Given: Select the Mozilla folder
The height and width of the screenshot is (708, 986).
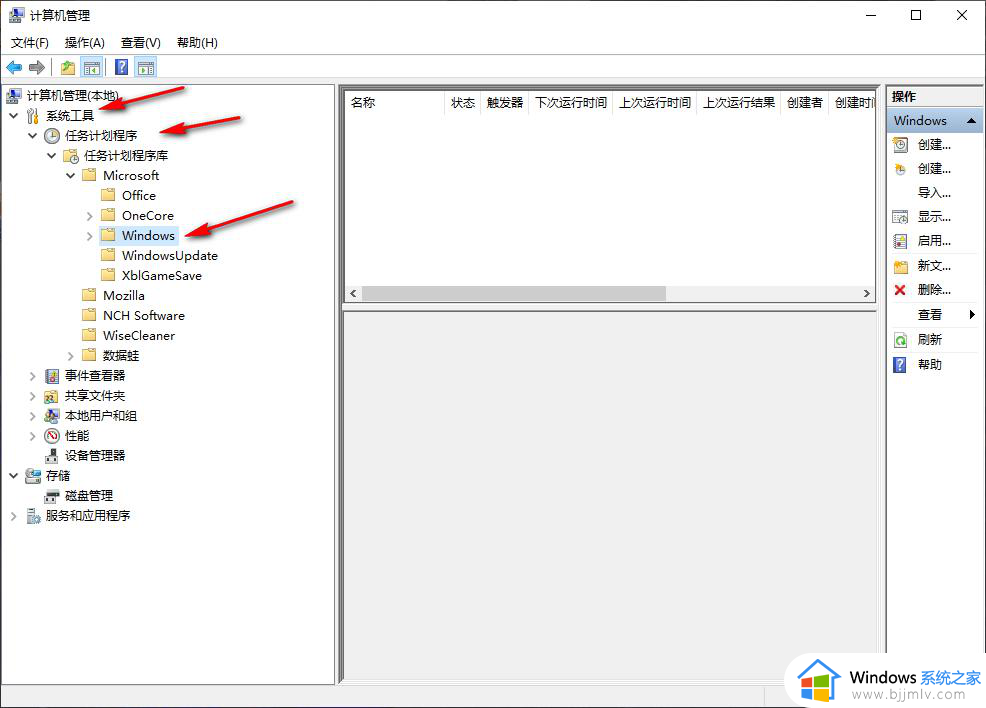Looking at the screenshot, I should click(x=123, y=296).
